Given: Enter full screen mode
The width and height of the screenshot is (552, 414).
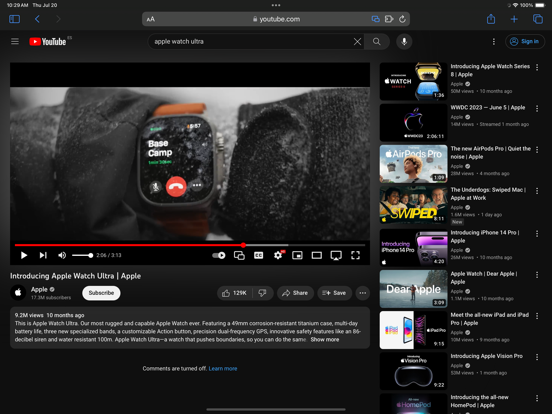Looking at the screenshot, I should coord(356,255).
